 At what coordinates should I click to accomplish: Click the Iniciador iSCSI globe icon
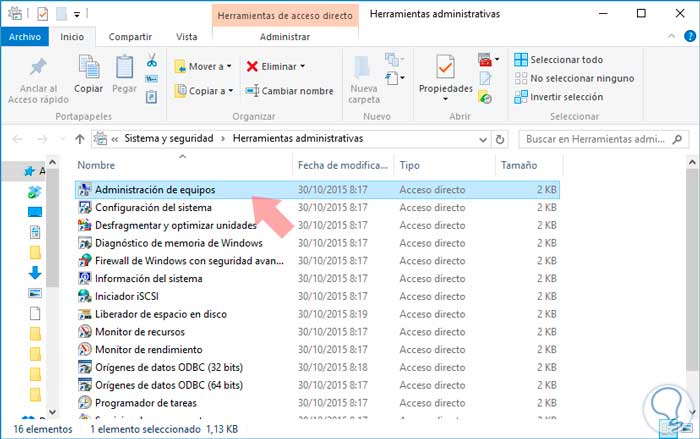pyautogui.click(x=84, y=296)
